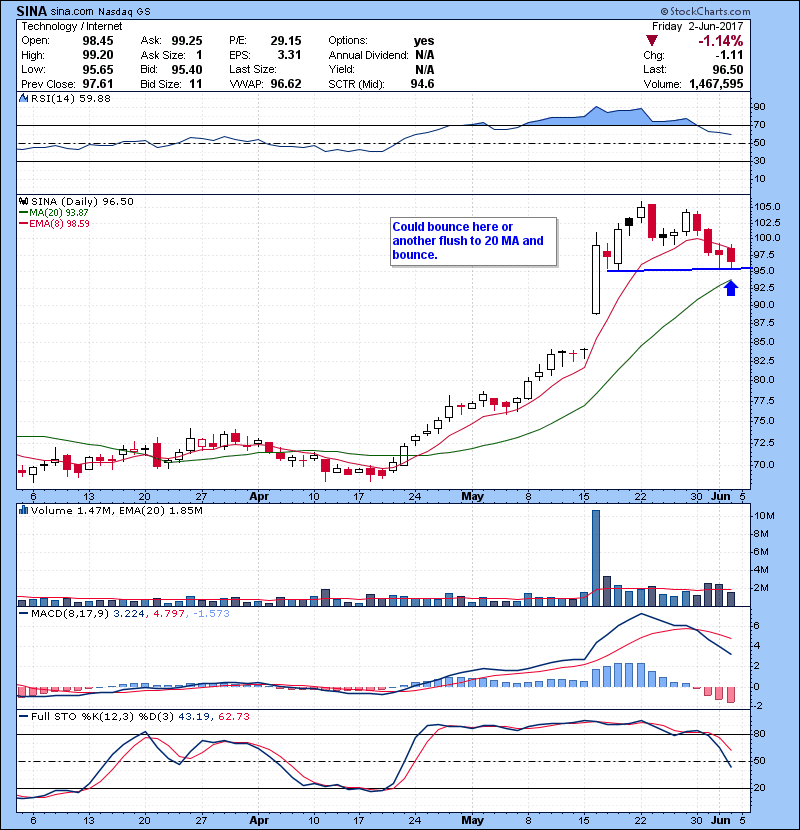
Task: Click the Options value 'yes'
Action: [424, 41]
